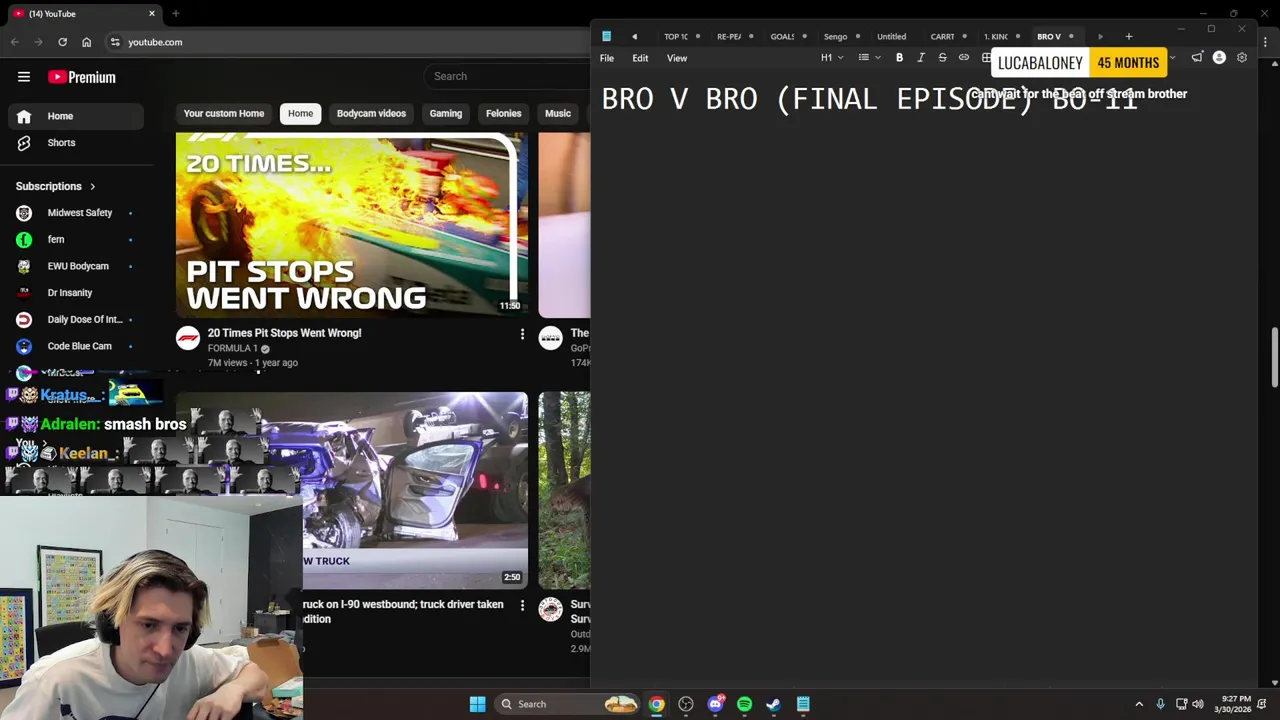Open the YouTube guide hamburger menu
Viewport: 1280px width, 720px height.
point(24,77)
